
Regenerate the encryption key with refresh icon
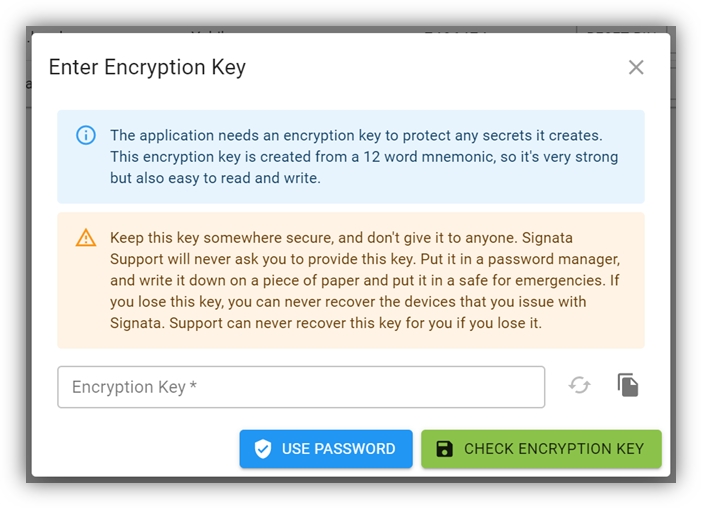tap(580, 385)
